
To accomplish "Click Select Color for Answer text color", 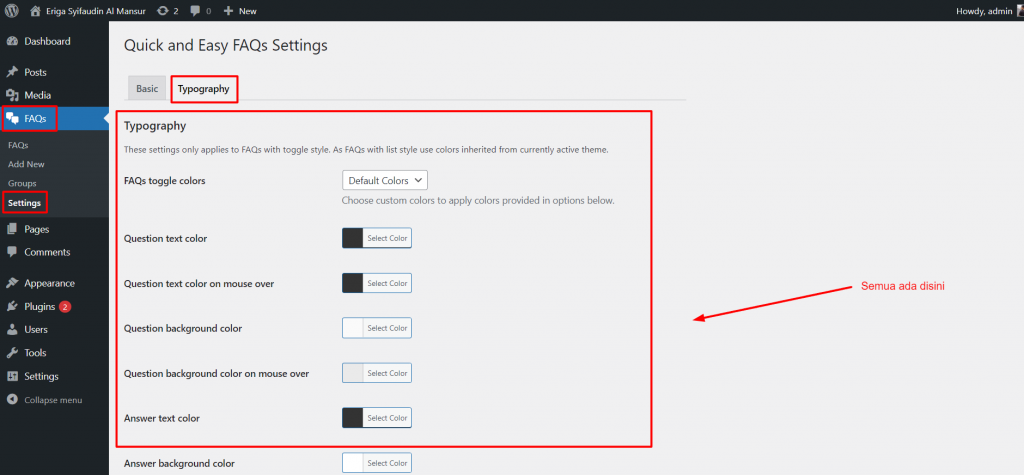I will pyautogui.click(x=387, y=418).
